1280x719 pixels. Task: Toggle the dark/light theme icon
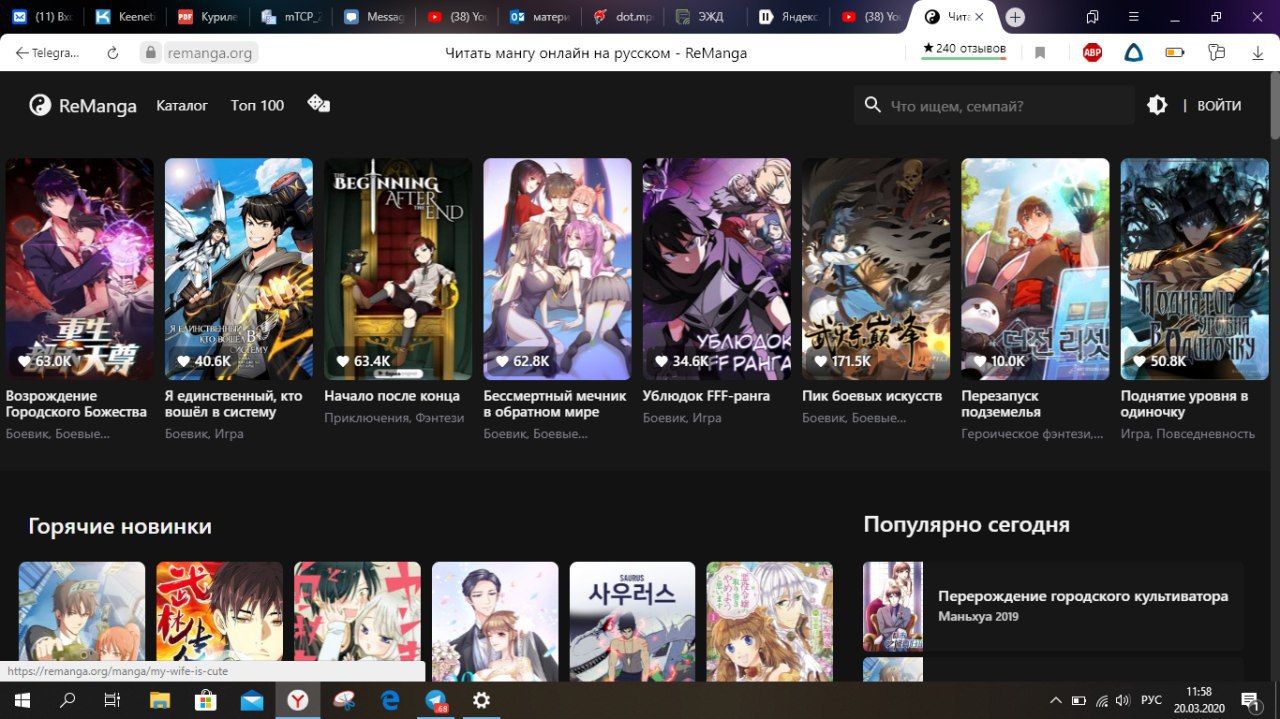click(x=1157, y=105)
